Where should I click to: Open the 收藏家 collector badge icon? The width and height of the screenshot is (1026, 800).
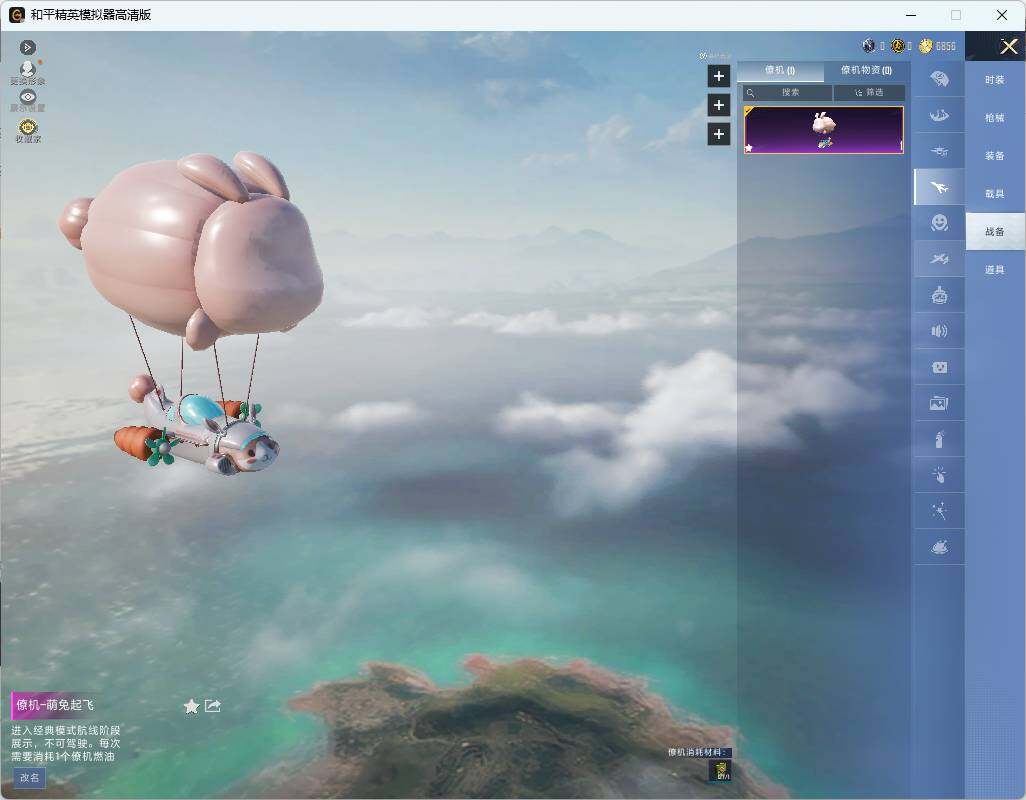click(x=27, y=130)
